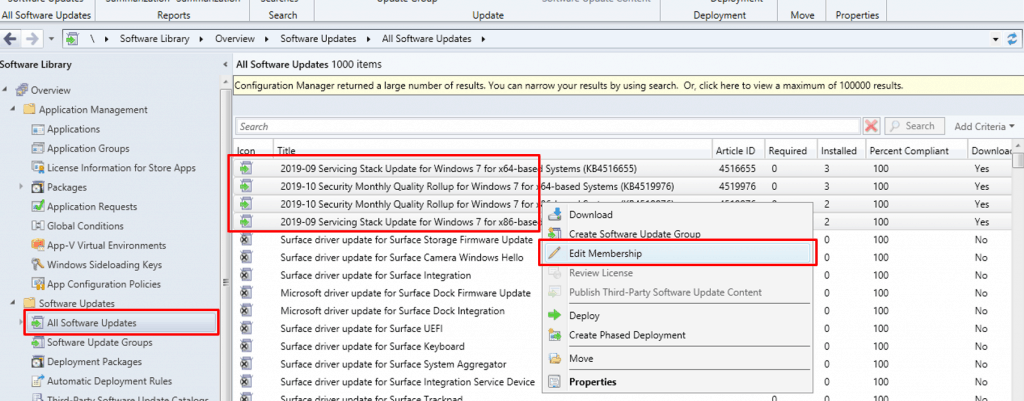Select Windows Sideloading Keys node
The image size is (1024, 401).
[x=104, y=265]
